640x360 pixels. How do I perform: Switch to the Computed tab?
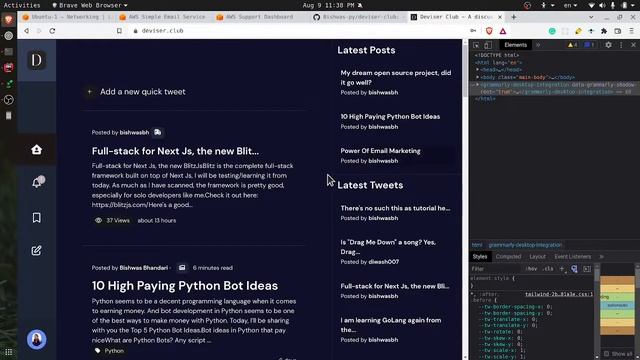click(x=508, y=257)
